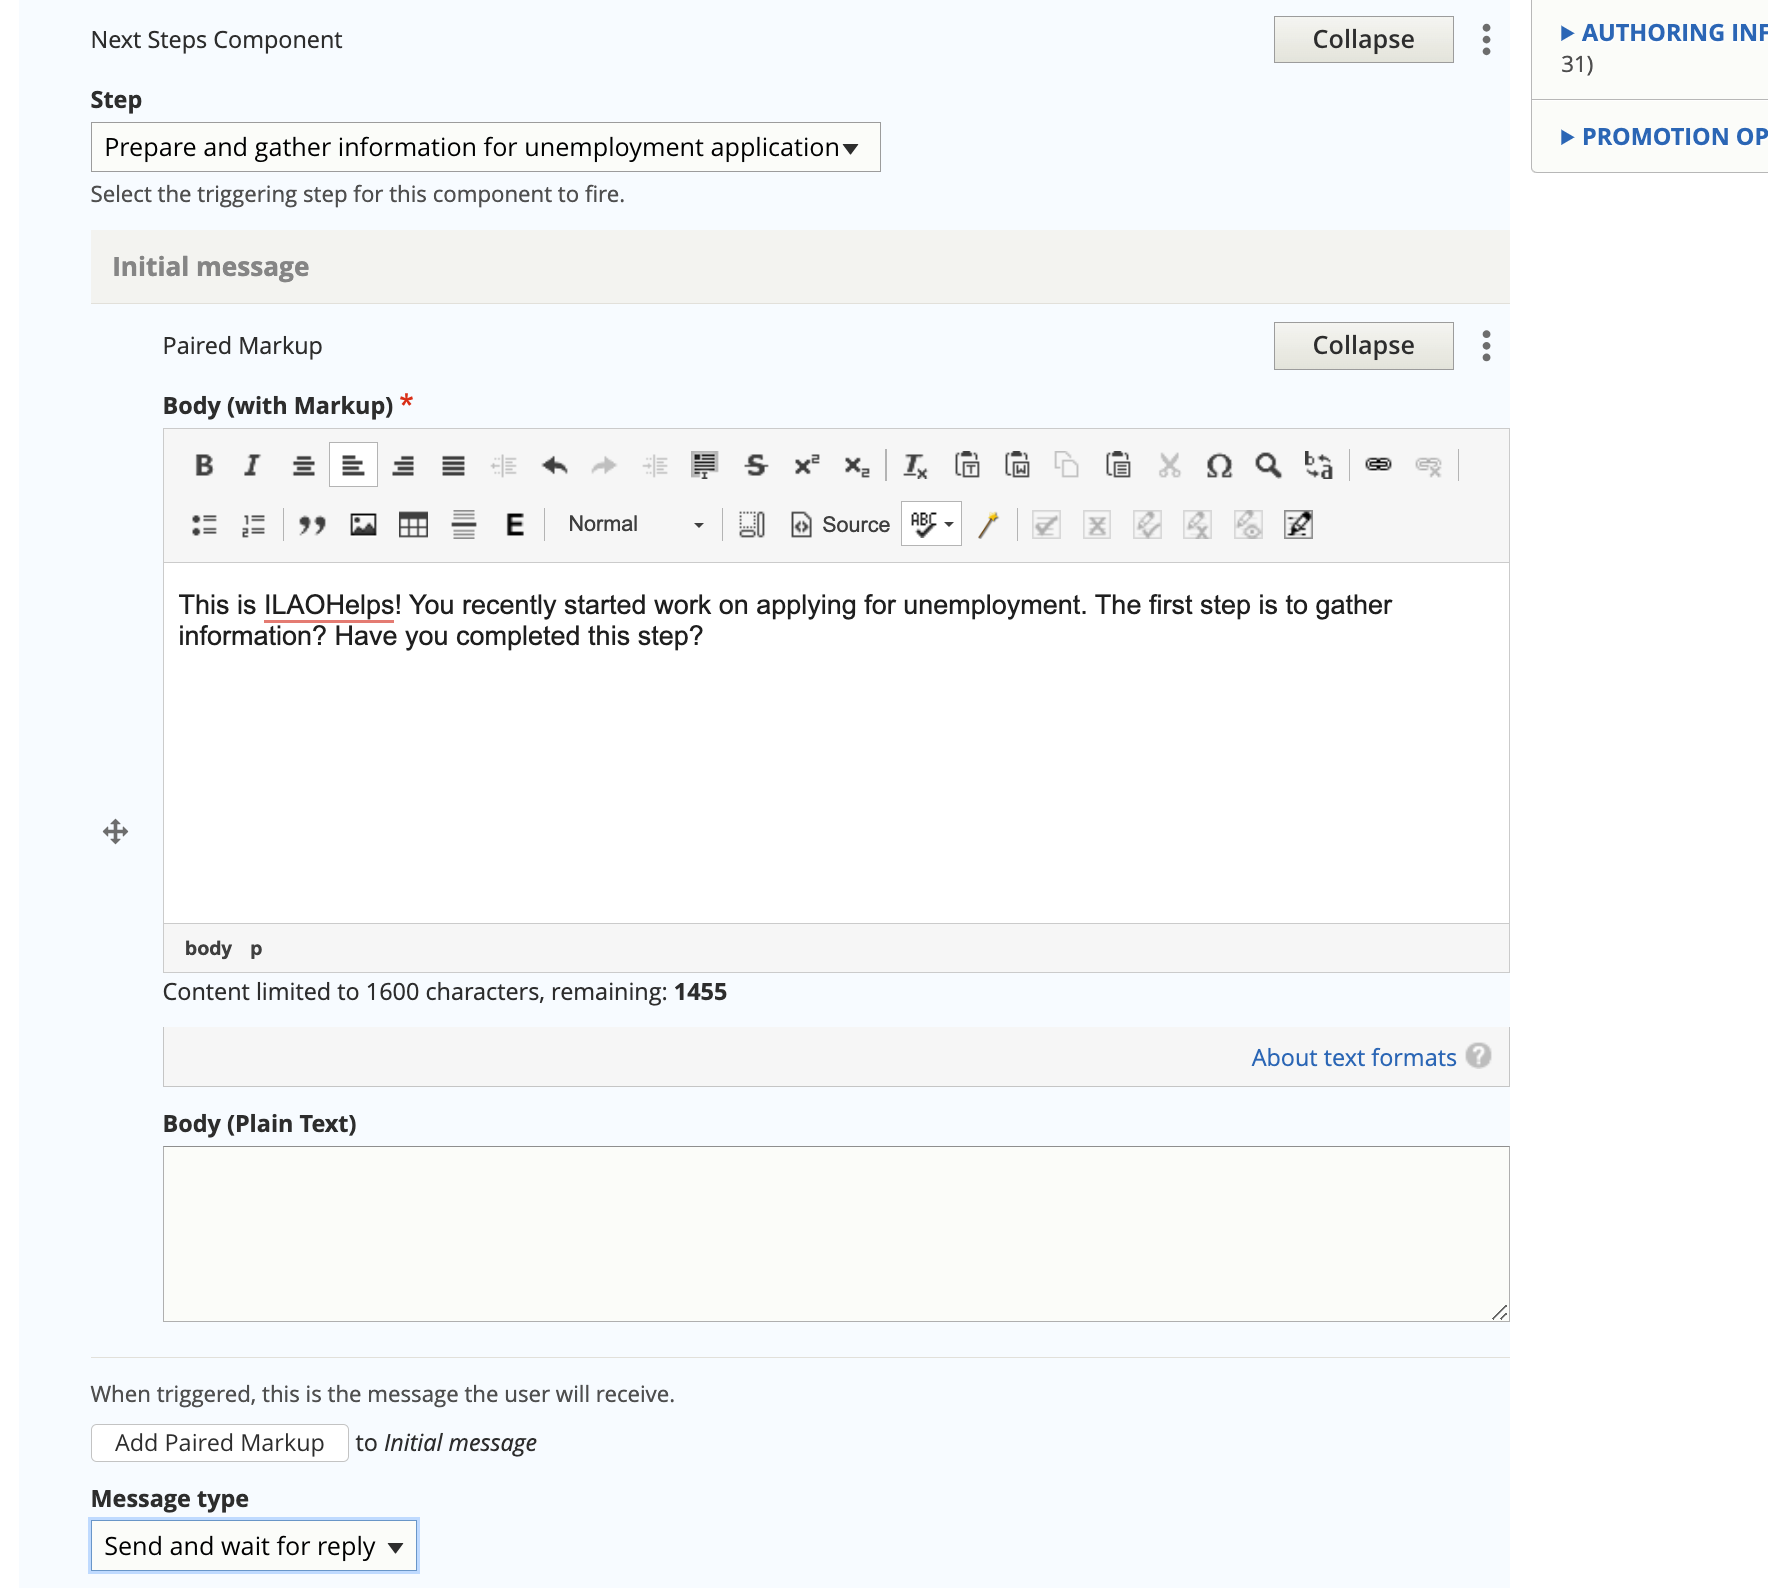Click the plain text field resize handle
Viewport: 1768px width, 1588px height.
coord(1499,1311)
